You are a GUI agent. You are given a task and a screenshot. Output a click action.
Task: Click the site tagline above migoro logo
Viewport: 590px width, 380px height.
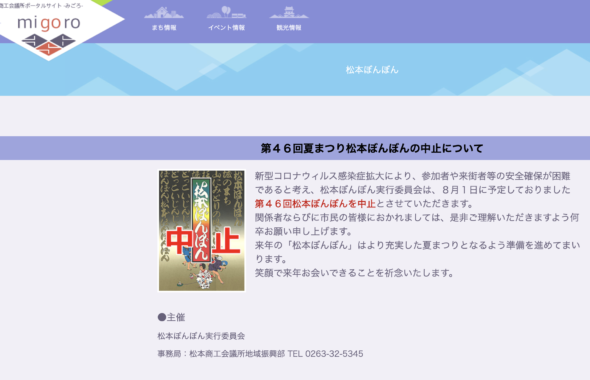pos(41,6)
